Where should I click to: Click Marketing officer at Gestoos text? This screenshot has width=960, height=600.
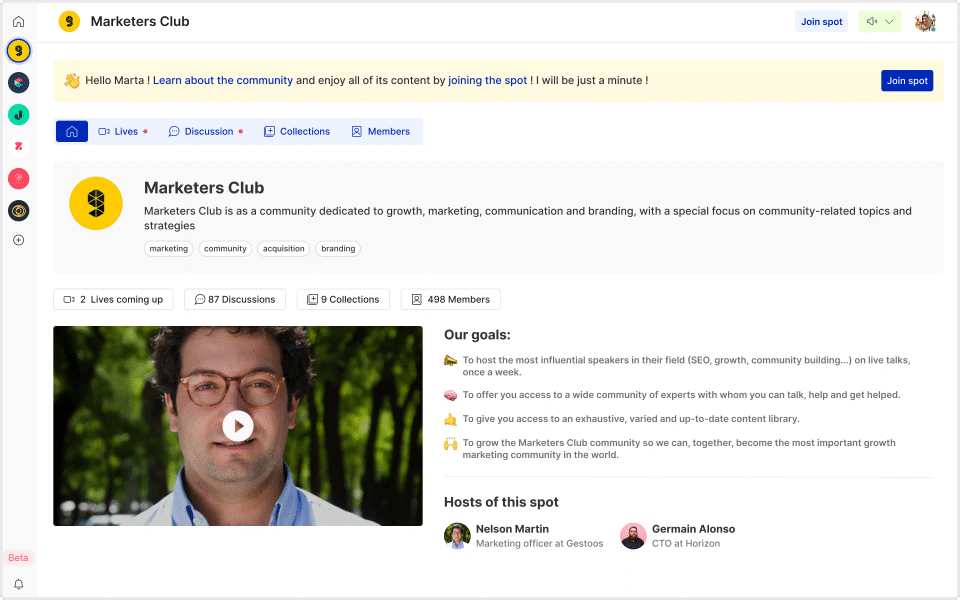(539, 544)
